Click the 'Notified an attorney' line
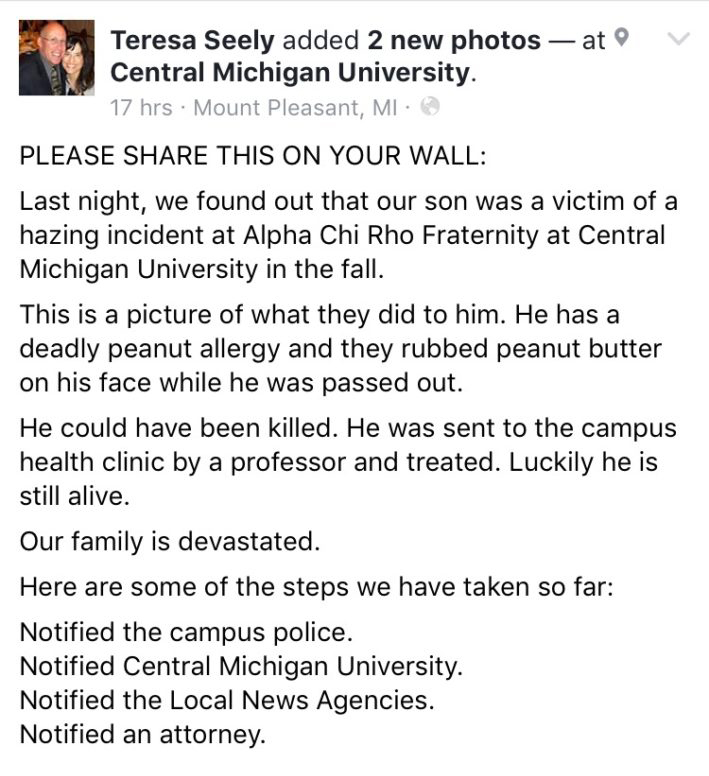The height and width of the screenshot is (776, 709). [x=142, y=734]
